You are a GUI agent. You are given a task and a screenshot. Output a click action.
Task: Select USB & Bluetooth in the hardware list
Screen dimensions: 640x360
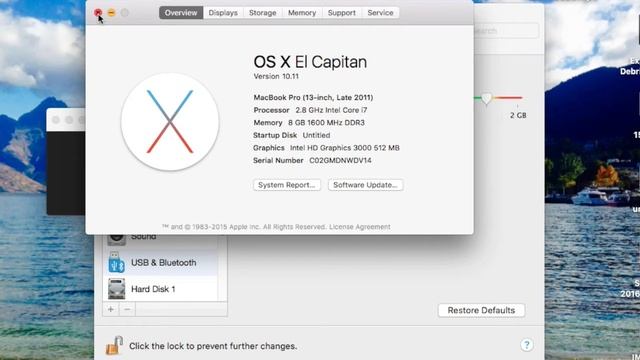pos(160,262)
